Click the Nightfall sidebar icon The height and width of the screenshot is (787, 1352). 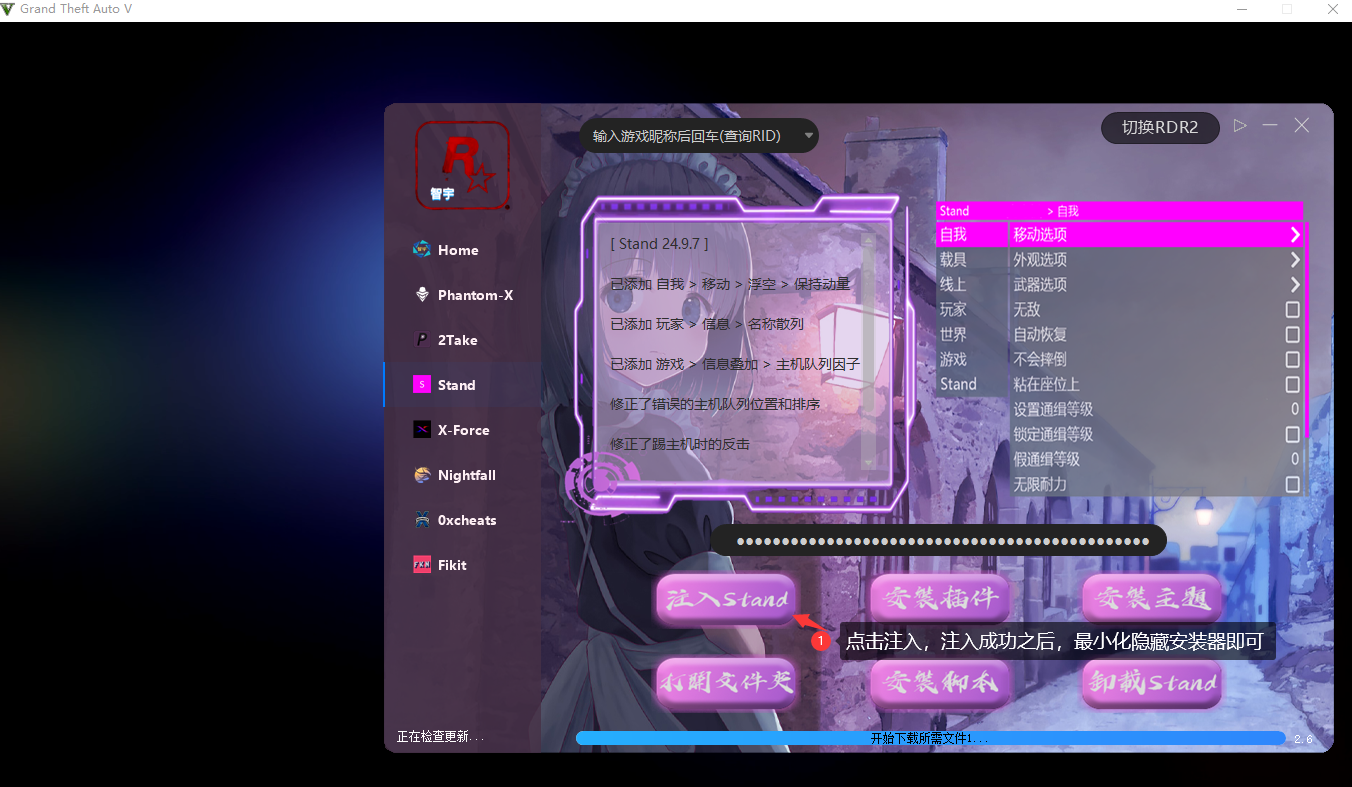(x=422, y=475)
